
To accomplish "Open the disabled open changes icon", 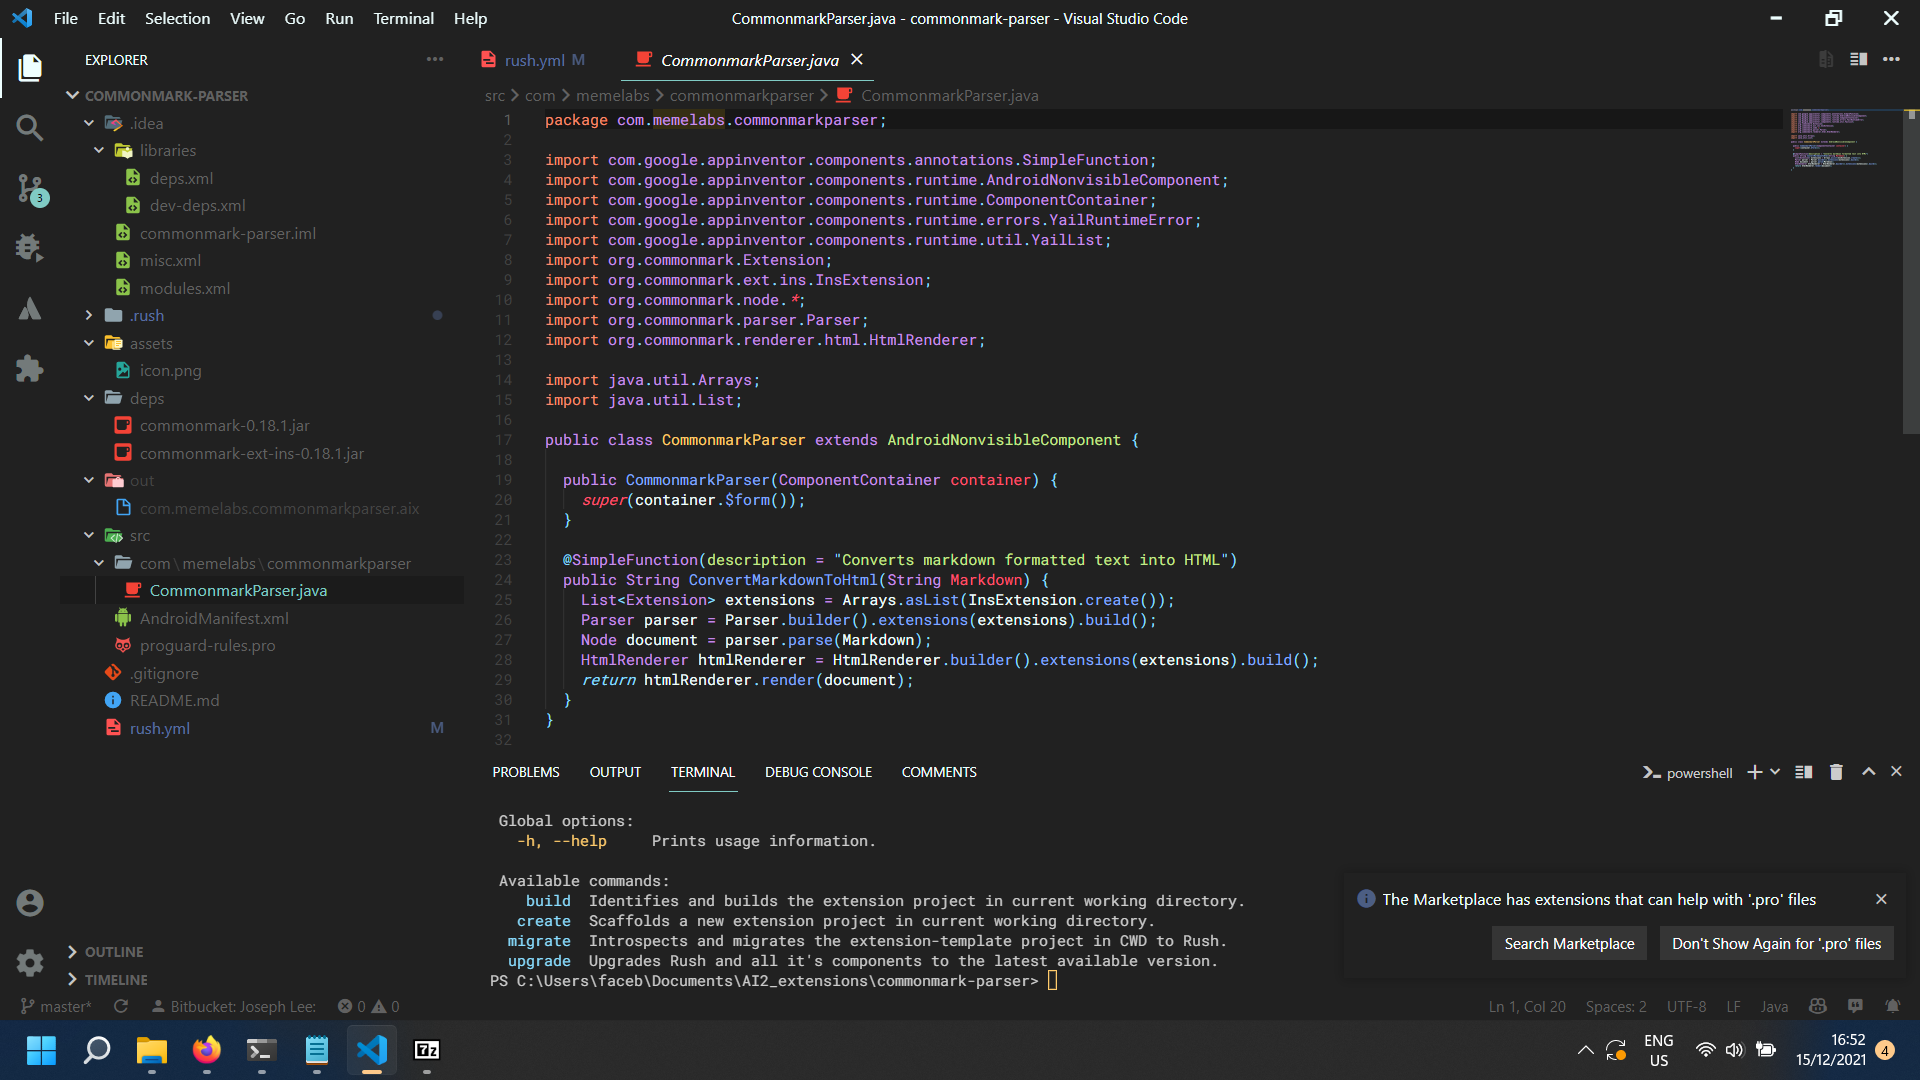I will point(1826,59).
